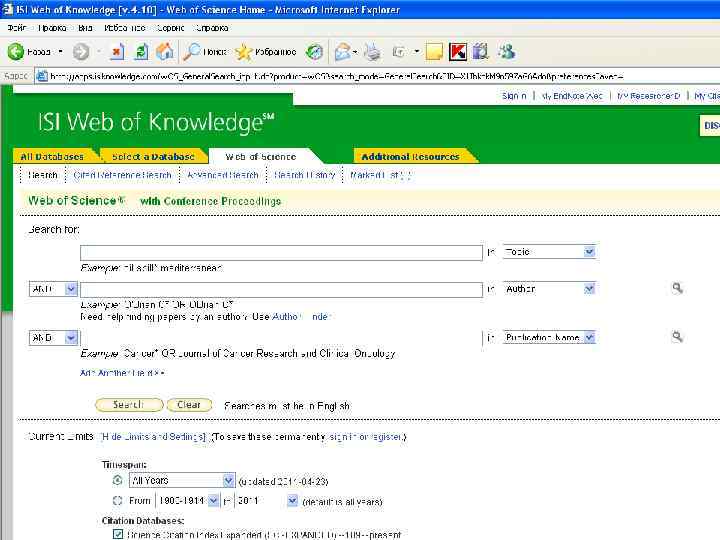Click the Research book toolbar icon
This screenshot has height=540, width=720.
(481, 52)
